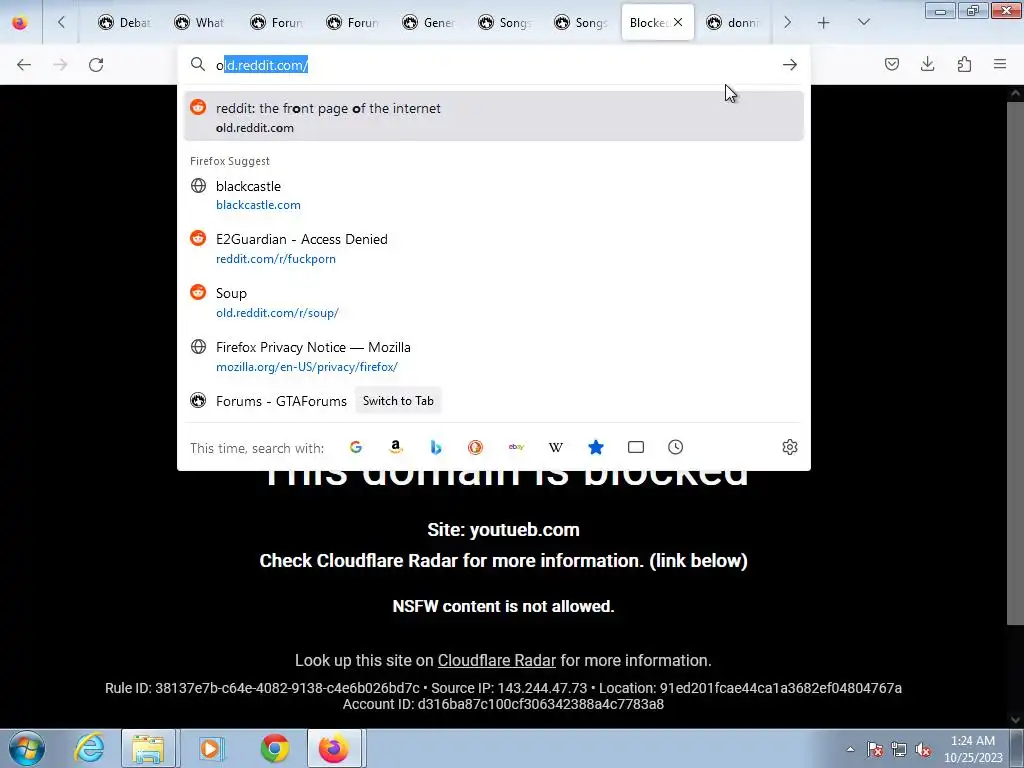Search this time with Bing icon
1024x768 pixels.
pos(436,447)
